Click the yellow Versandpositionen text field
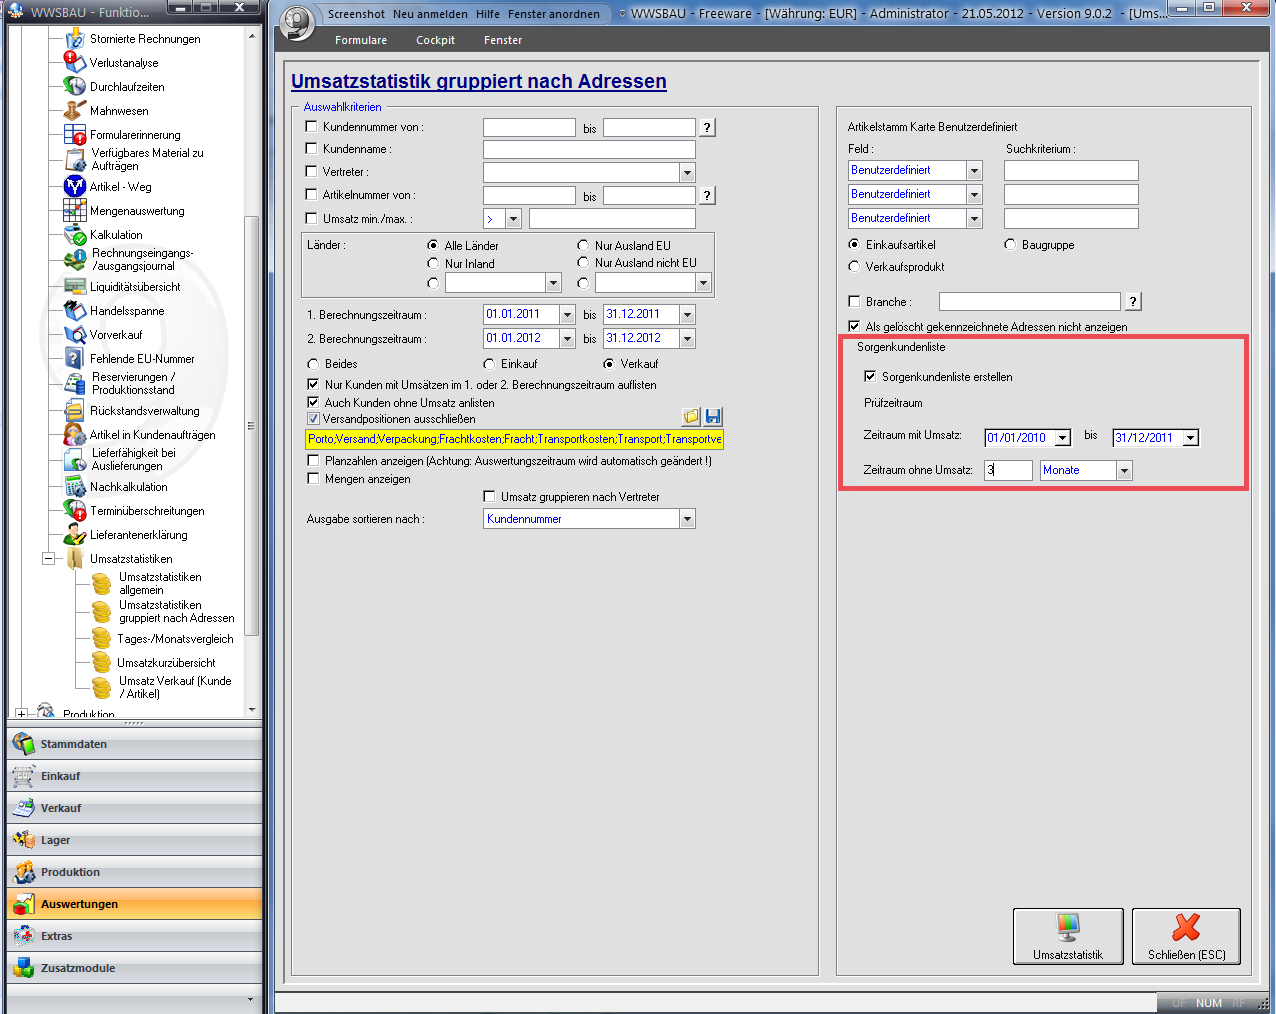Image resolution: width=1276 pixels, height=1014 pixels. (514, 439)
